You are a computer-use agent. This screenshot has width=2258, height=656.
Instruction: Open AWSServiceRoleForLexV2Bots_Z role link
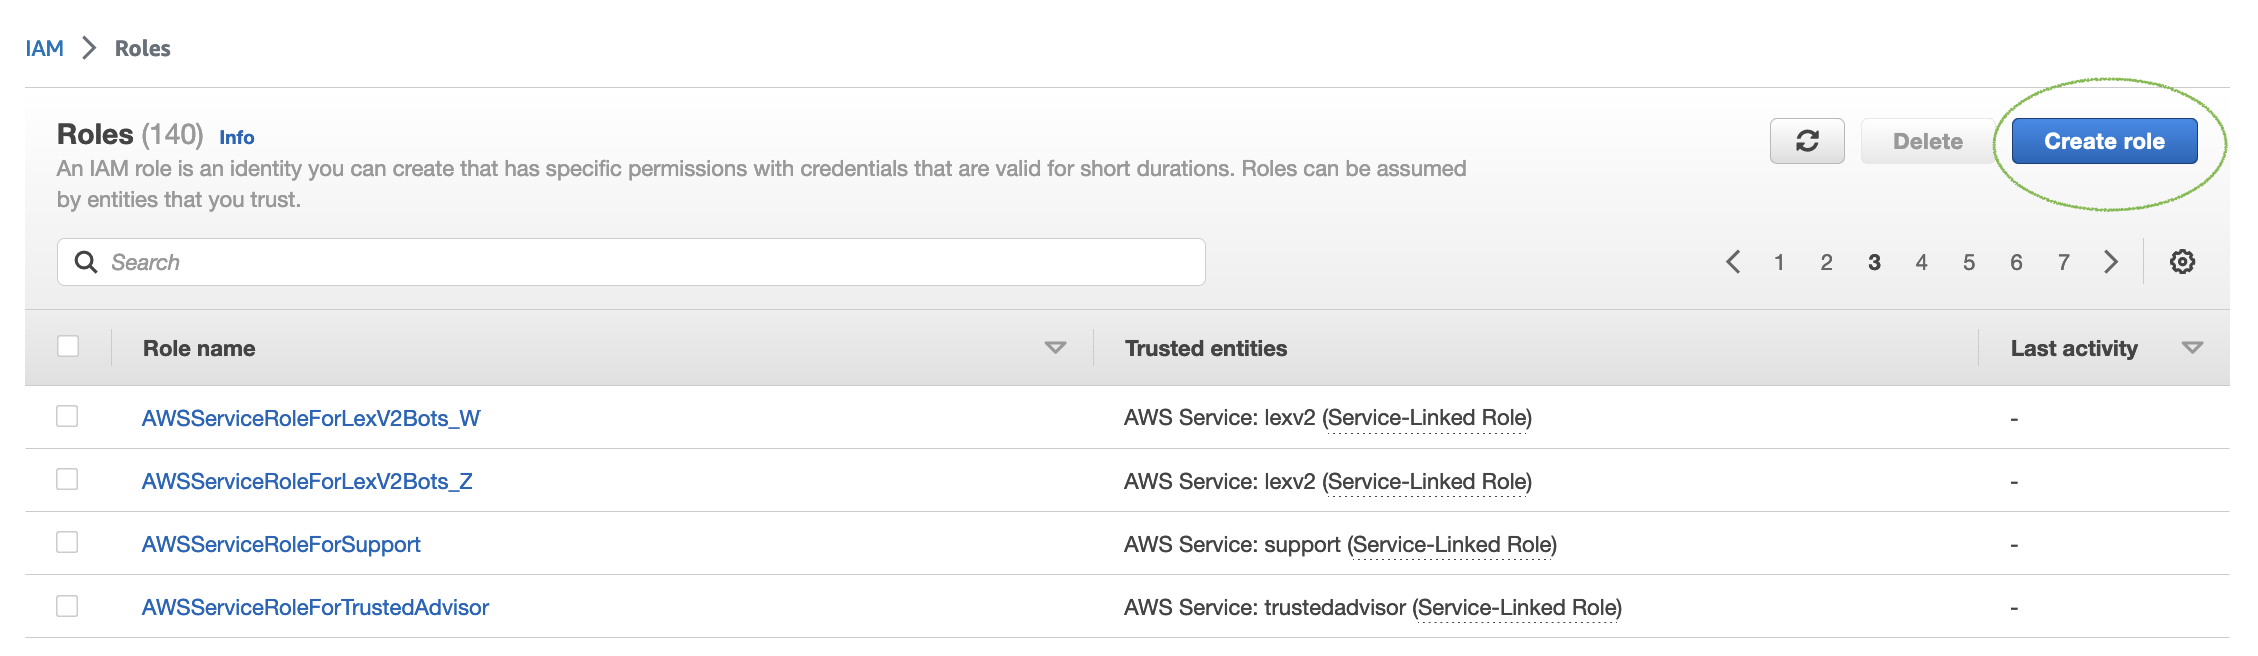pyautogui.click(x=307, y=481)
